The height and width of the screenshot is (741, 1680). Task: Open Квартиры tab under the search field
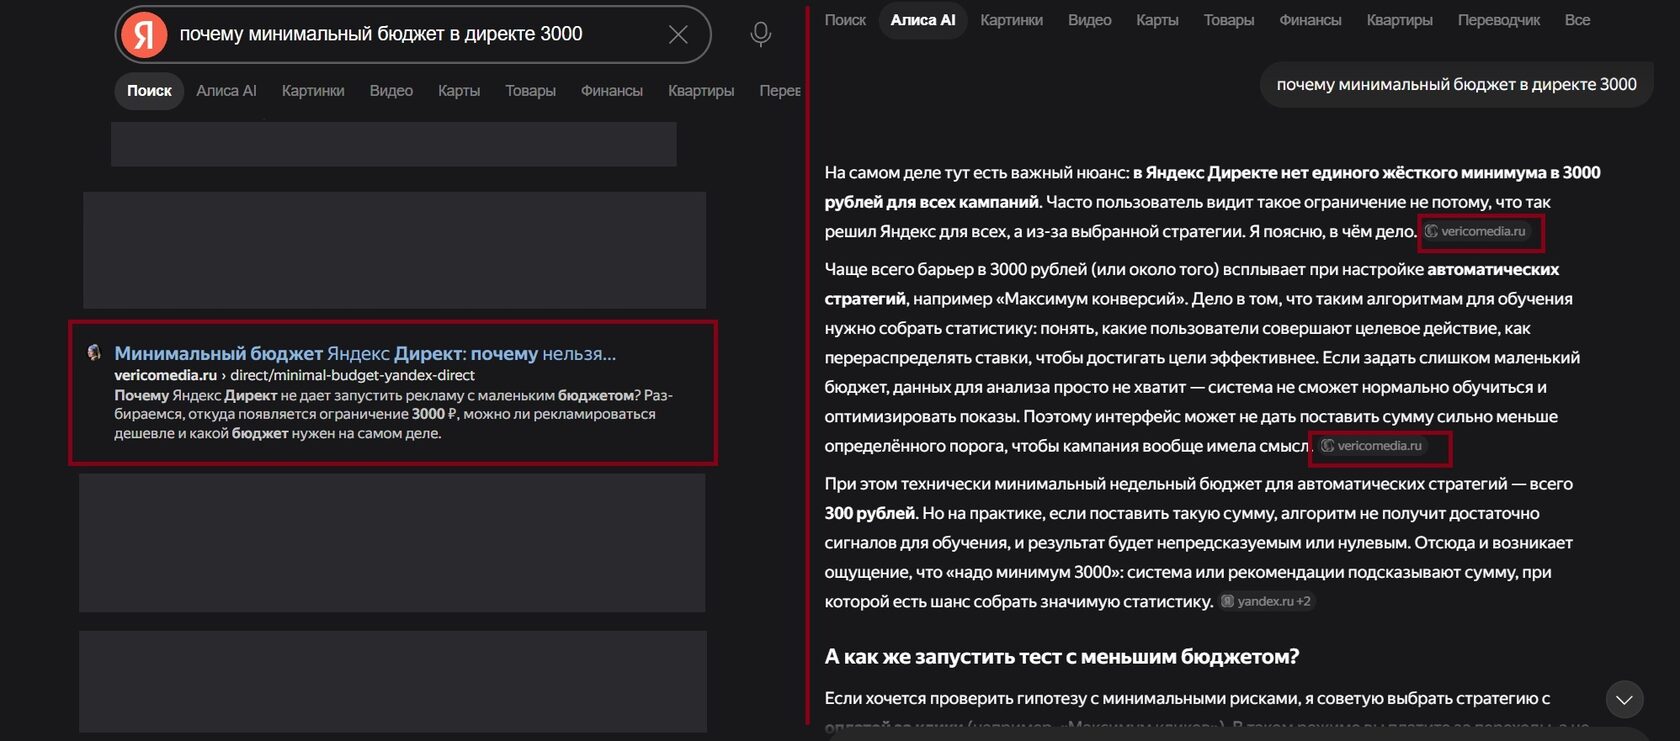pos(701,90)
